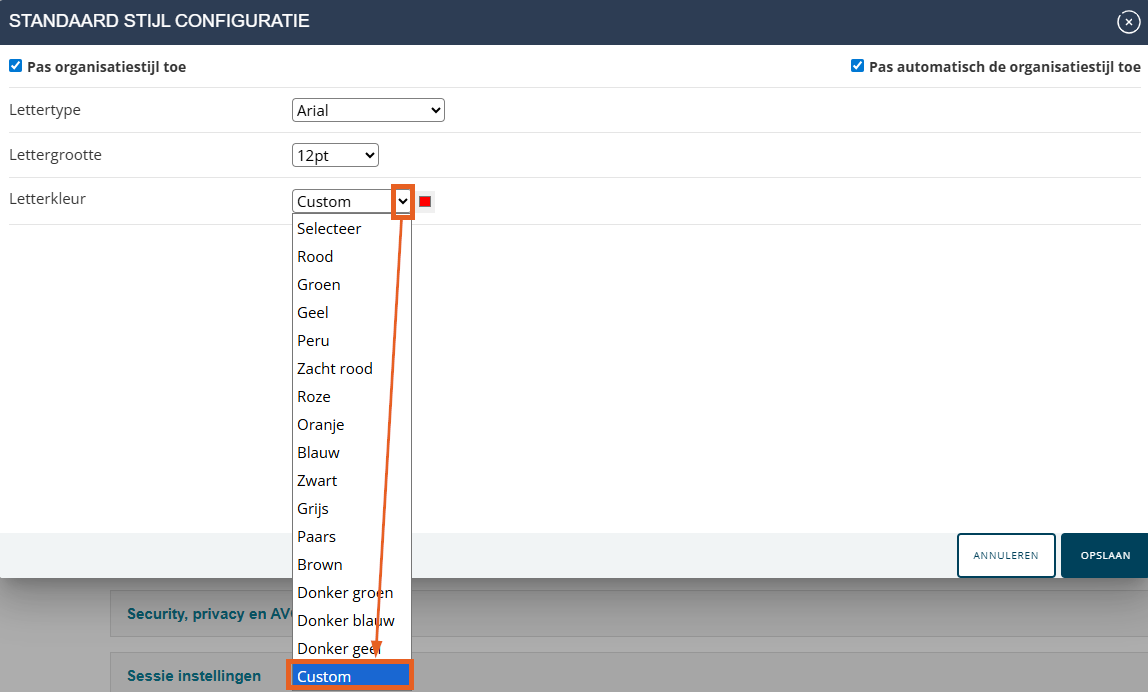Pick 'Oranje' from the color list
The image size is (1148, 692).
[351, 425]
